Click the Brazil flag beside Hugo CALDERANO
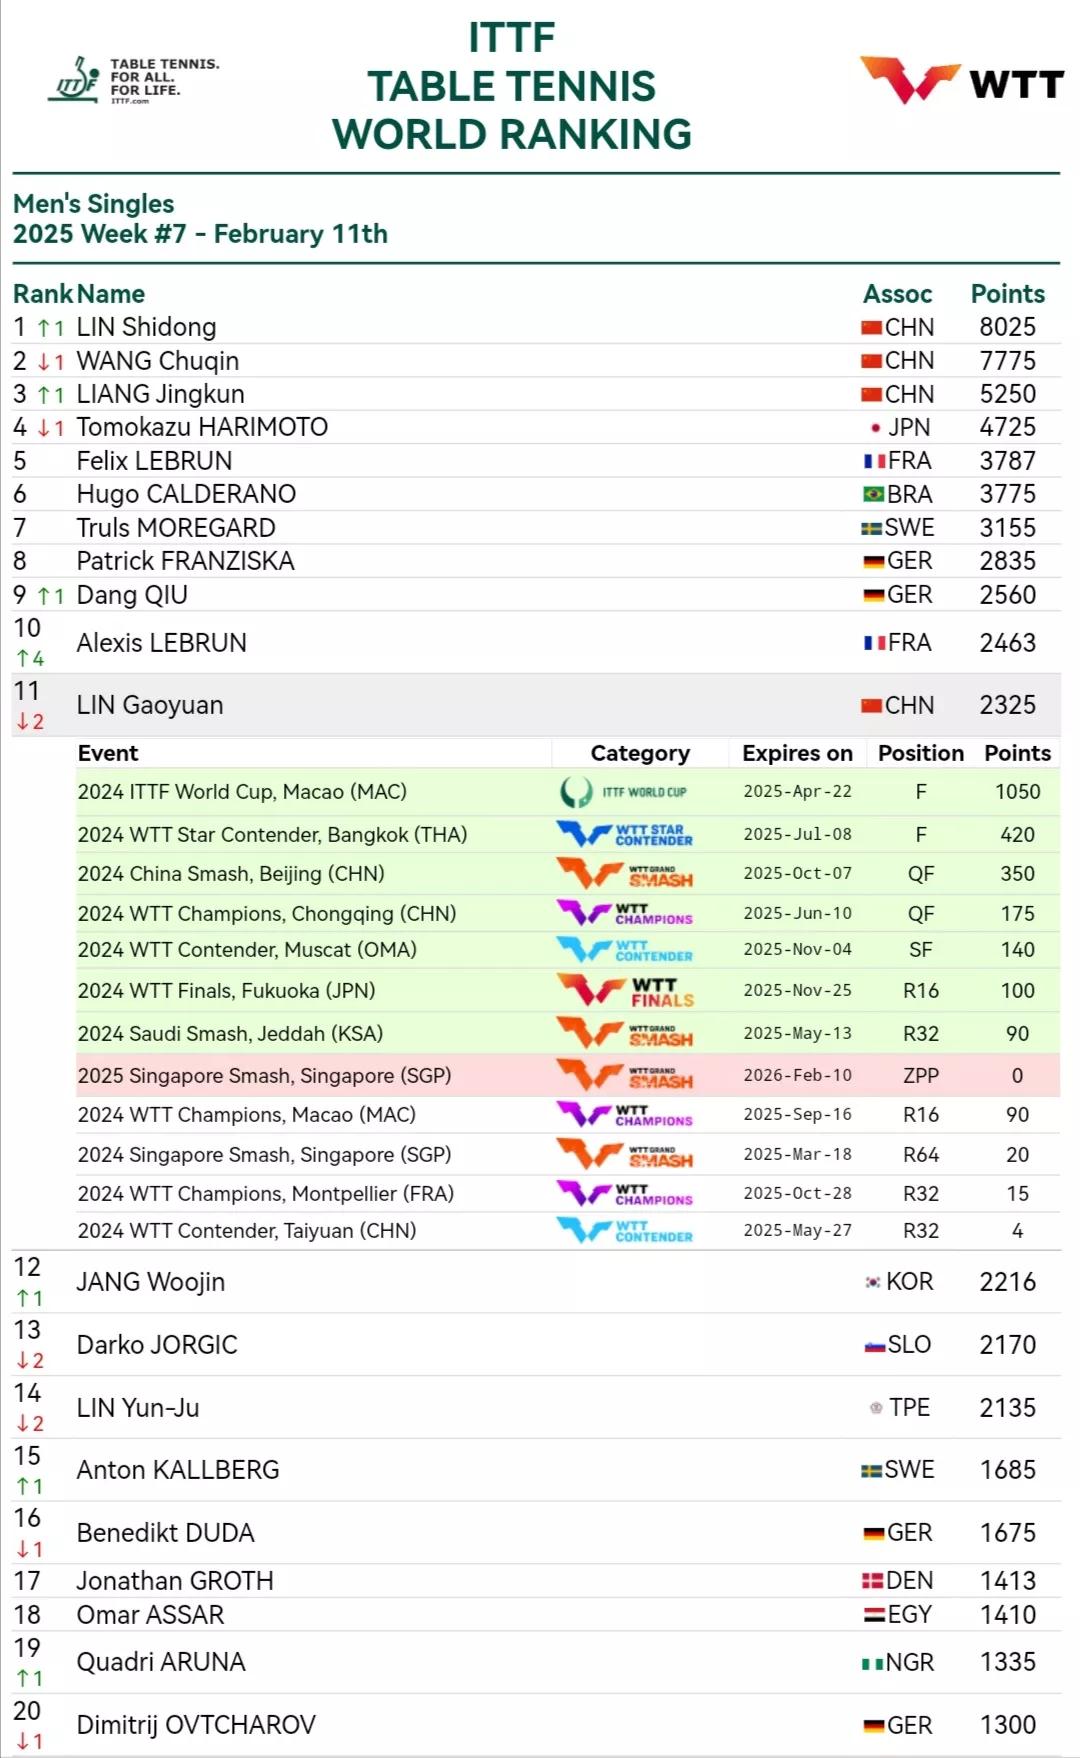 point(873,494)
